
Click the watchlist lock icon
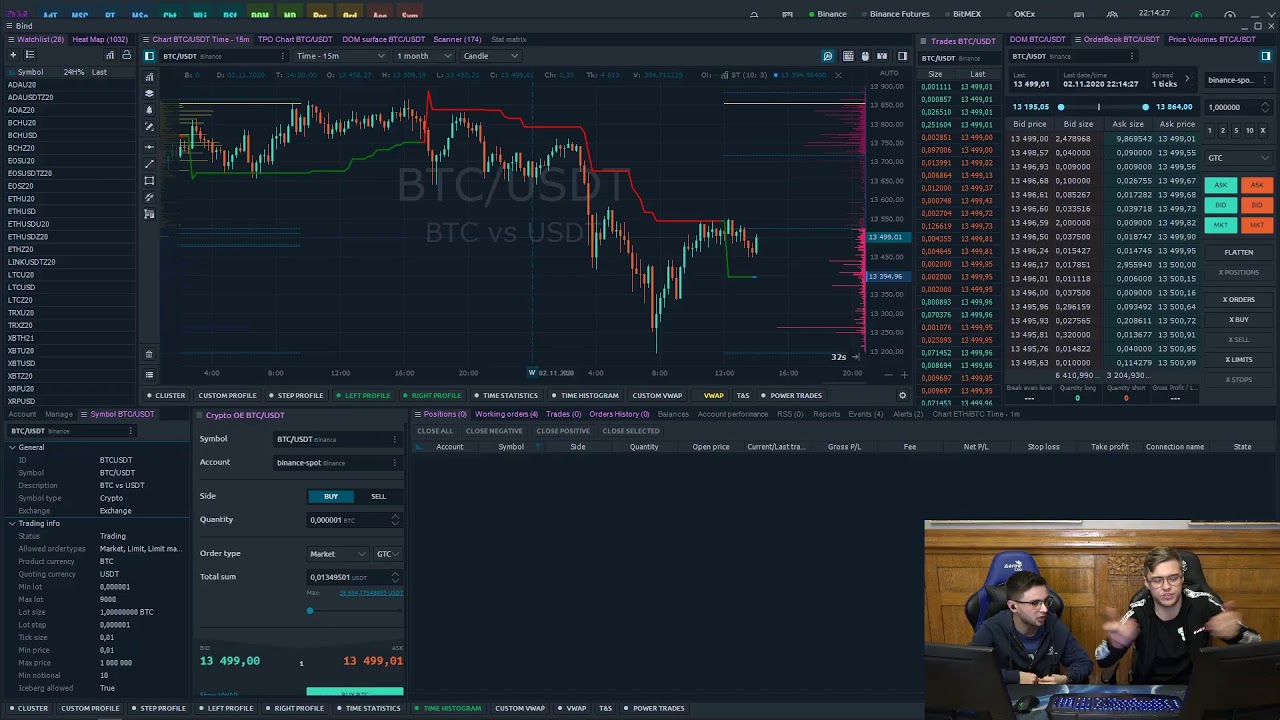tap(126, 55)
